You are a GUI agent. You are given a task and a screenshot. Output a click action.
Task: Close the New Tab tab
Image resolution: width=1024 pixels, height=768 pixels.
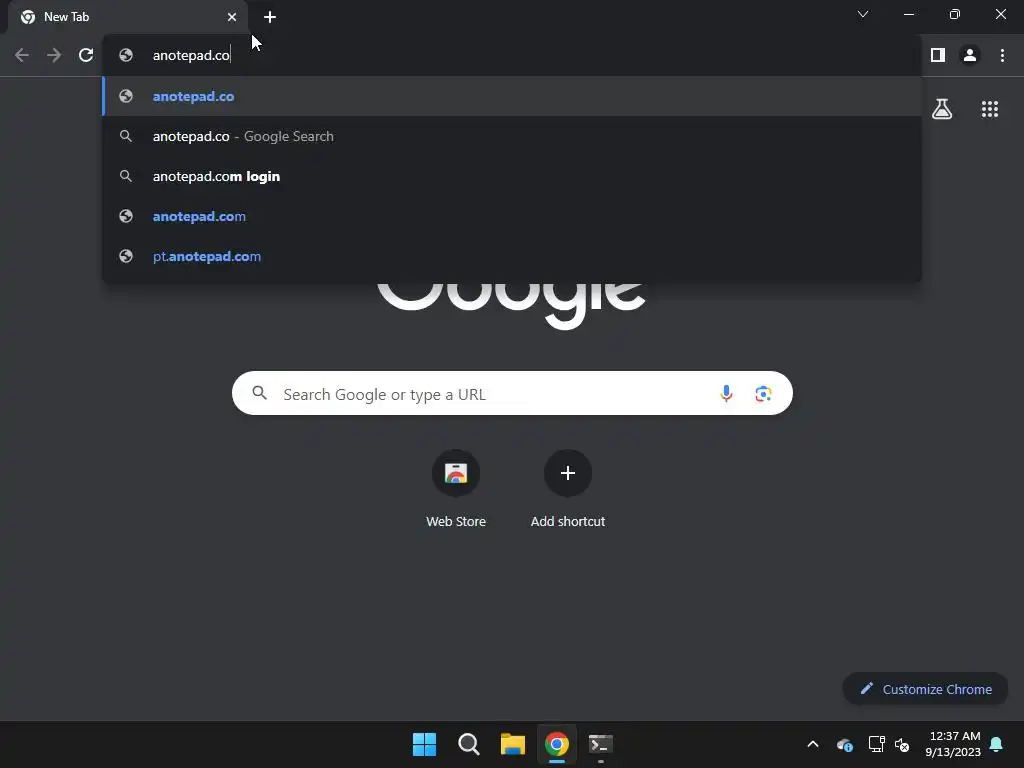coord(232,17)
